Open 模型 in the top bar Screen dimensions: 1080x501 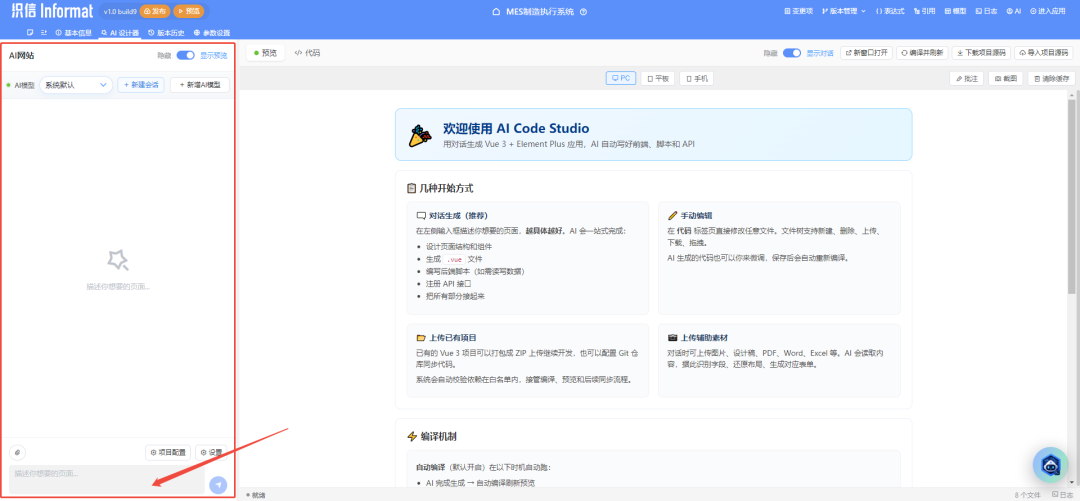(955, 11)
